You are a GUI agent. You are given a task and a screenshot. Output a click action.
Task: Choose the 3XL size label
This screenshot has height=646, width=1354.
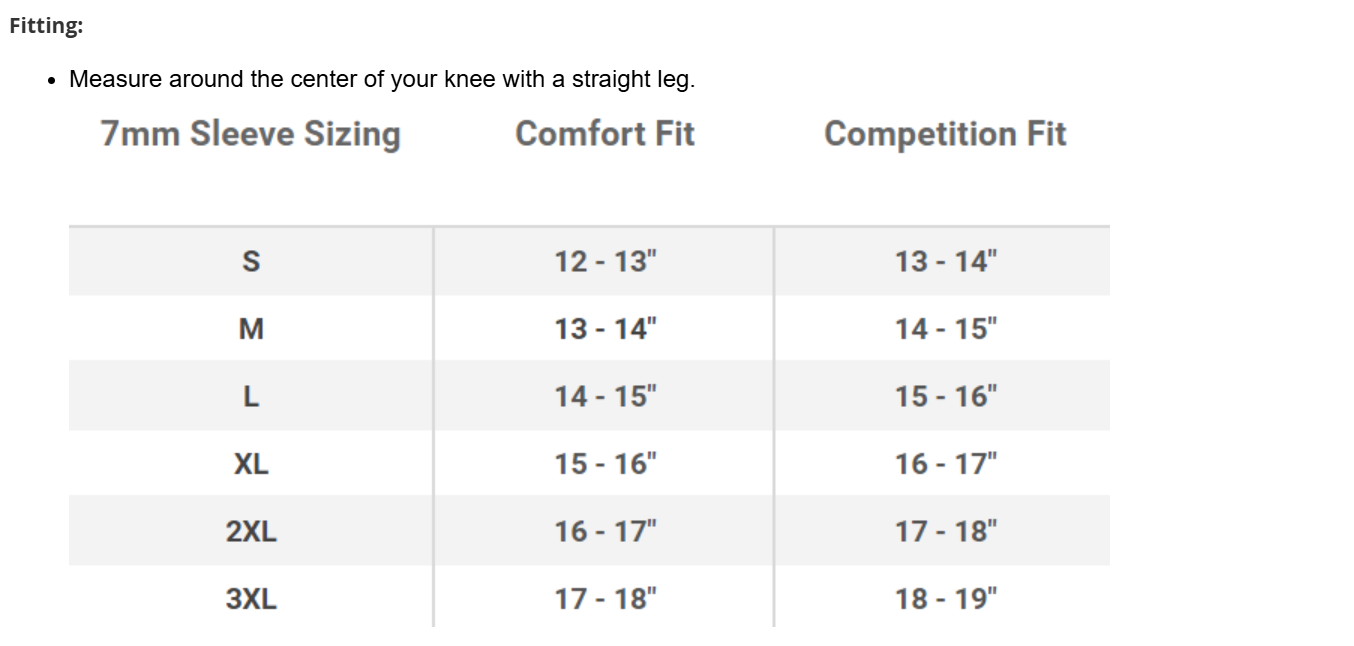[x=251, y=599]
